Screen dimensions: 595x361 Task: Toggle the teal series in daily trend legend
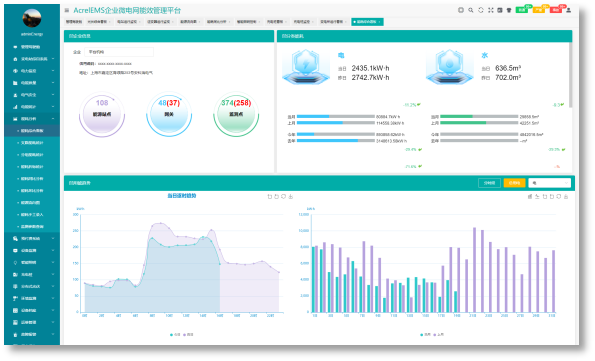(x=175, y=334)
